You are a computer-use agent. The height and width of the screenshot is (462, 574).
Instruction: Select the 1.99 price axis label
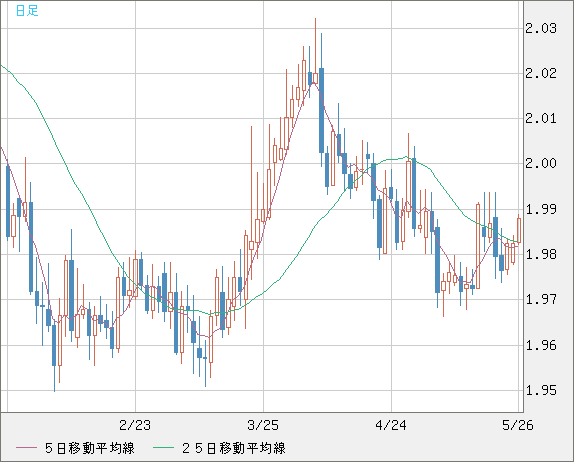pyautogui.click(x=541, y=209)
